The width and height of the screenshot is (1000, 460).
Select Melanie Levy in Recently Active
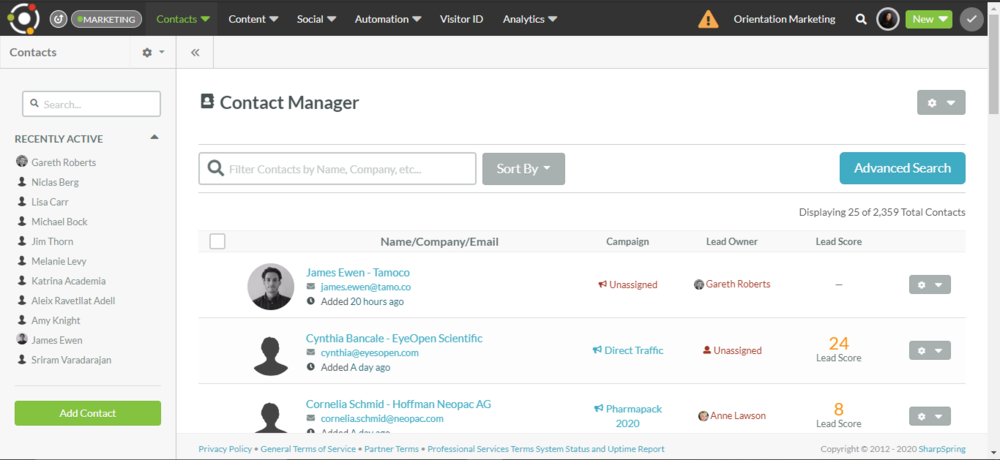click(x=59, y=261)
